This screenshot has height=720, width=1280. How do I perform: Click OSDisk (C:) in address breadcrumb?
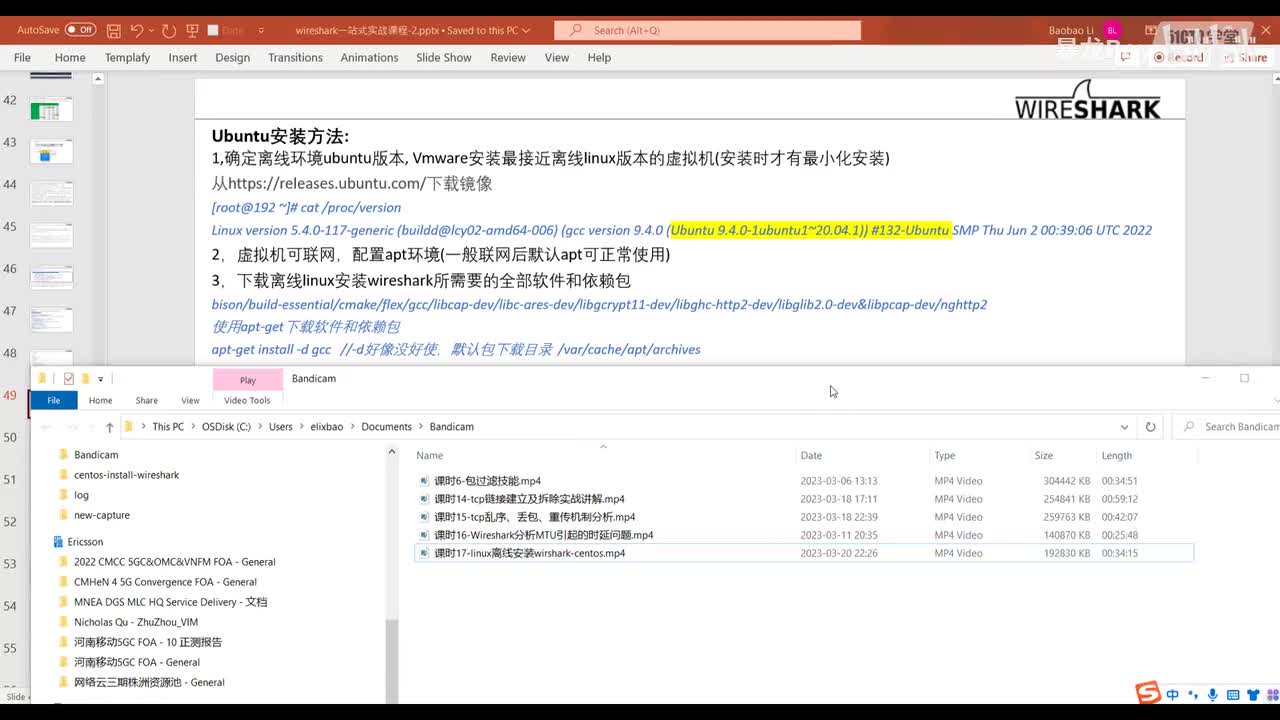(226, 427)
